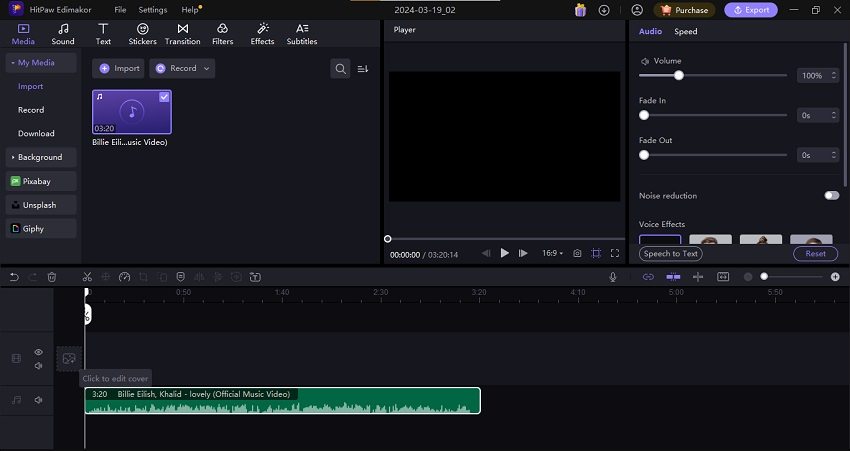Image resolution: width=850 pixels, height=451 pixels.
Task: Toggle visibility eye on the video track
Action: point(38,352)
